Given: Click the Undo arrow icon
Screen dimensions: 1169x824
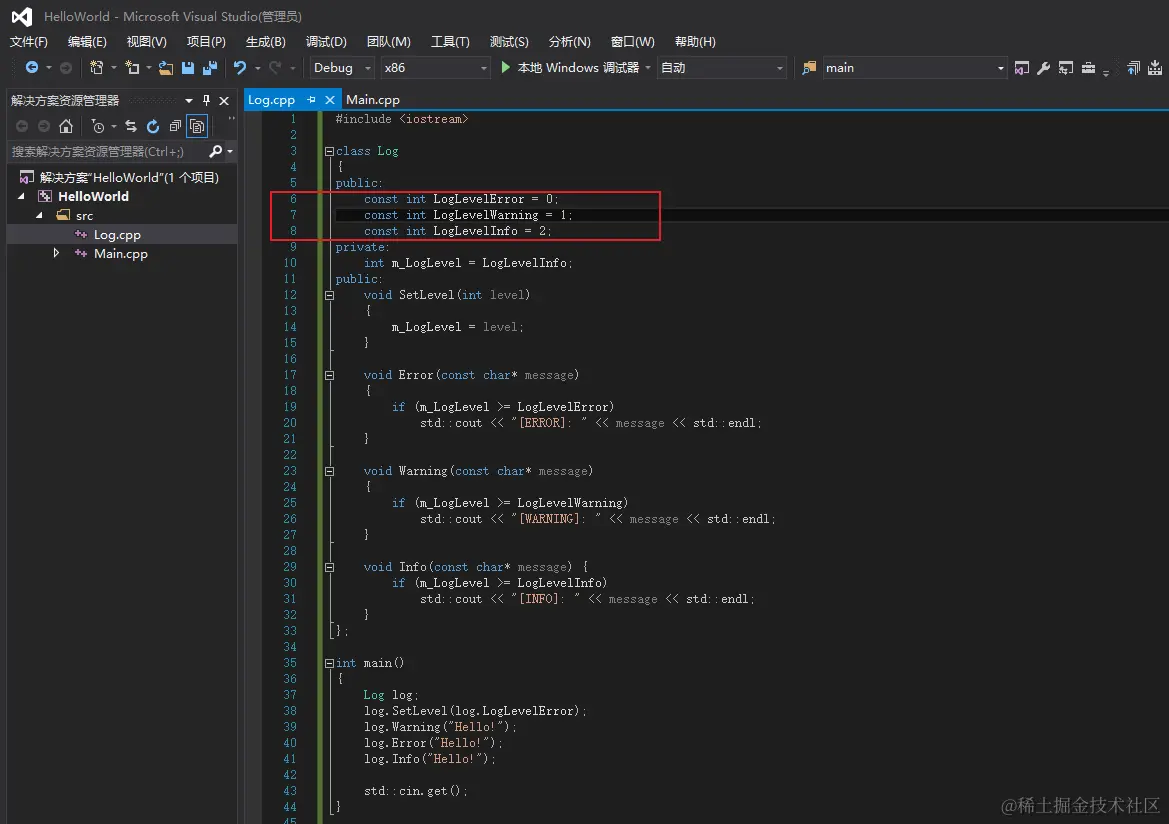Looking at the screenshot, I should click(240, 68).
